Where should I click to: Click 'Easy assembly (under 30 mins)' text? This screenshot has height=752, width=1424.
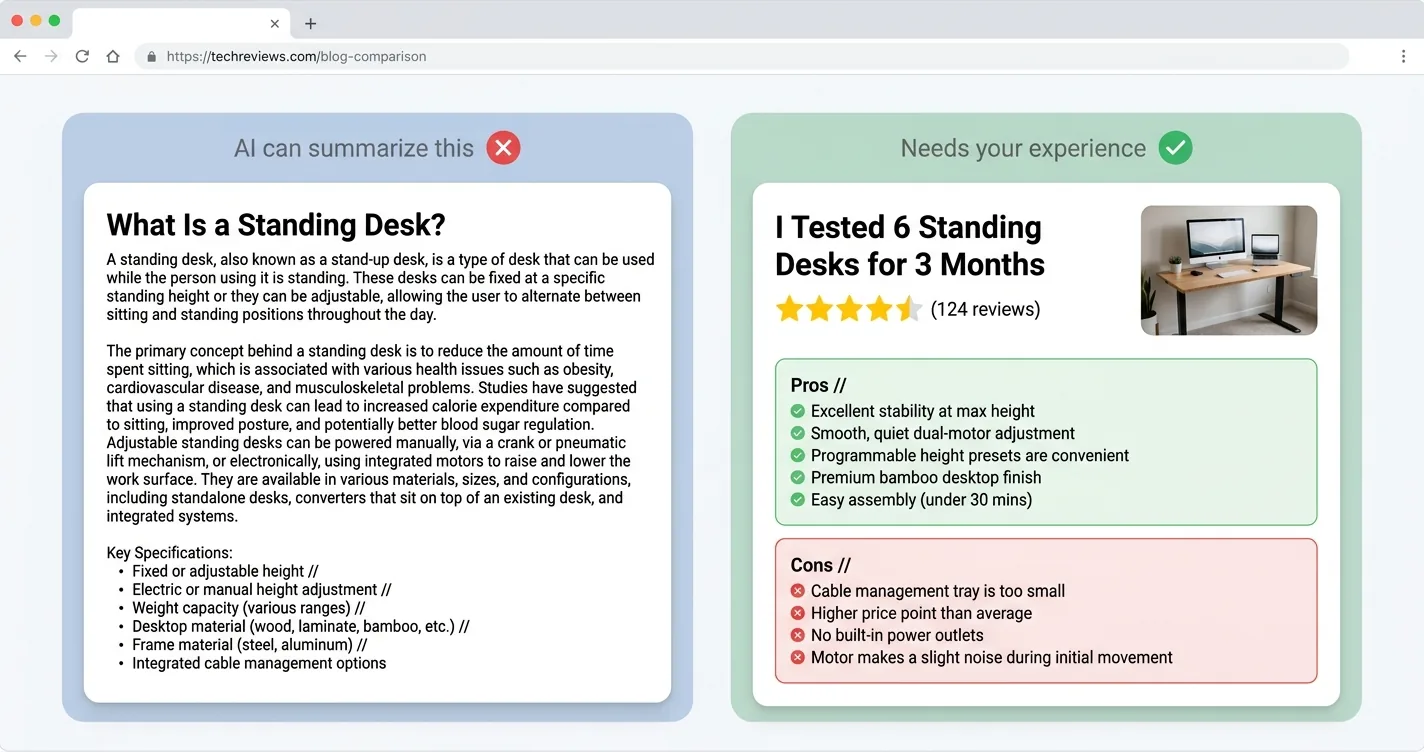pos(921,499)
